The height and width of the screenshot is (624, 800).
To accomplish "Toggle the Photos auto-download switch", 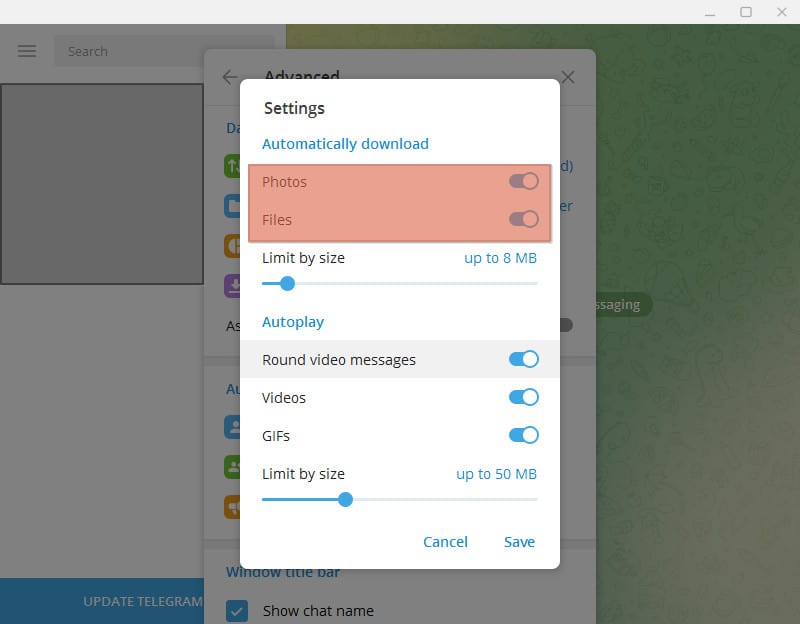I will click(x=523, y=181).
